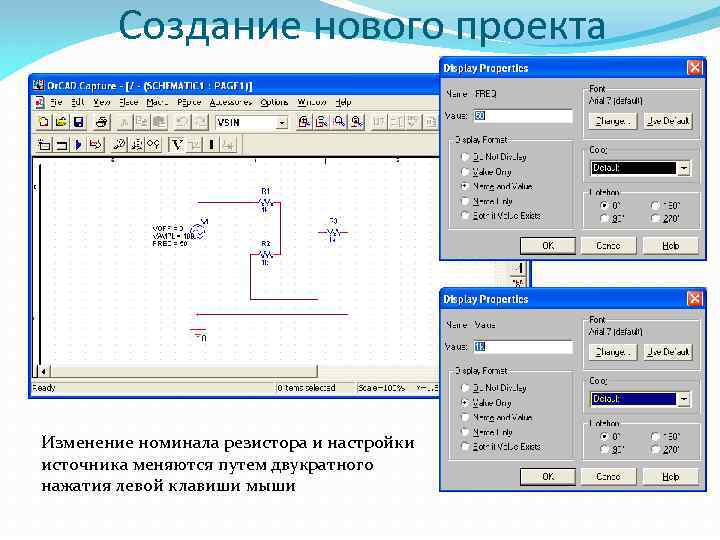The height and width of the screenshot is (540, 720).
Task: Click the Voltage Marker probe icon
Action: [x=119, y=145]
